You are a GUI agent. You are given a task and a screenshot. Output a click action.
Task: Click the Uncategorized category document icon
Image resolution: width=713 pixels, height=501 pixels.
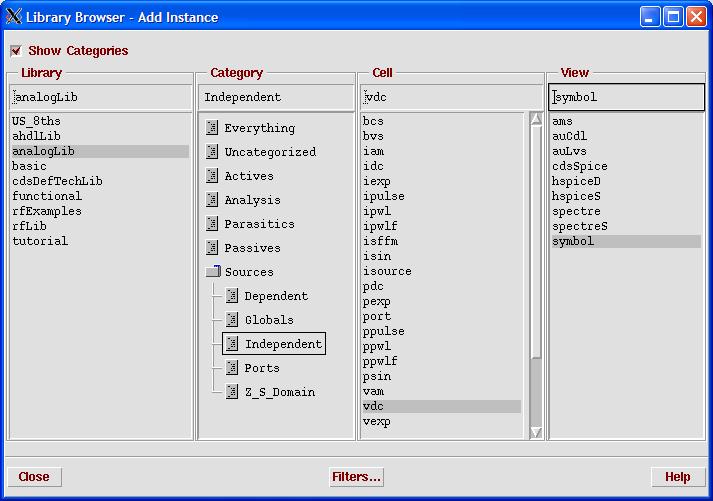(x=212, y=152)
